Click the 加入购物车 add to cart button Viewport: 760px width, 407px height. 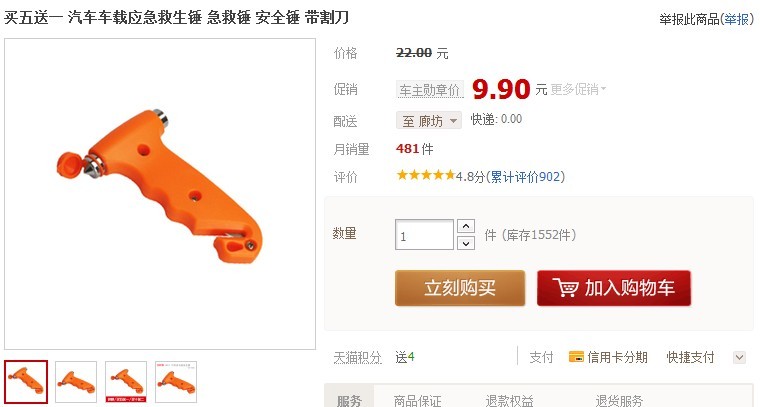tap(614, 288)
